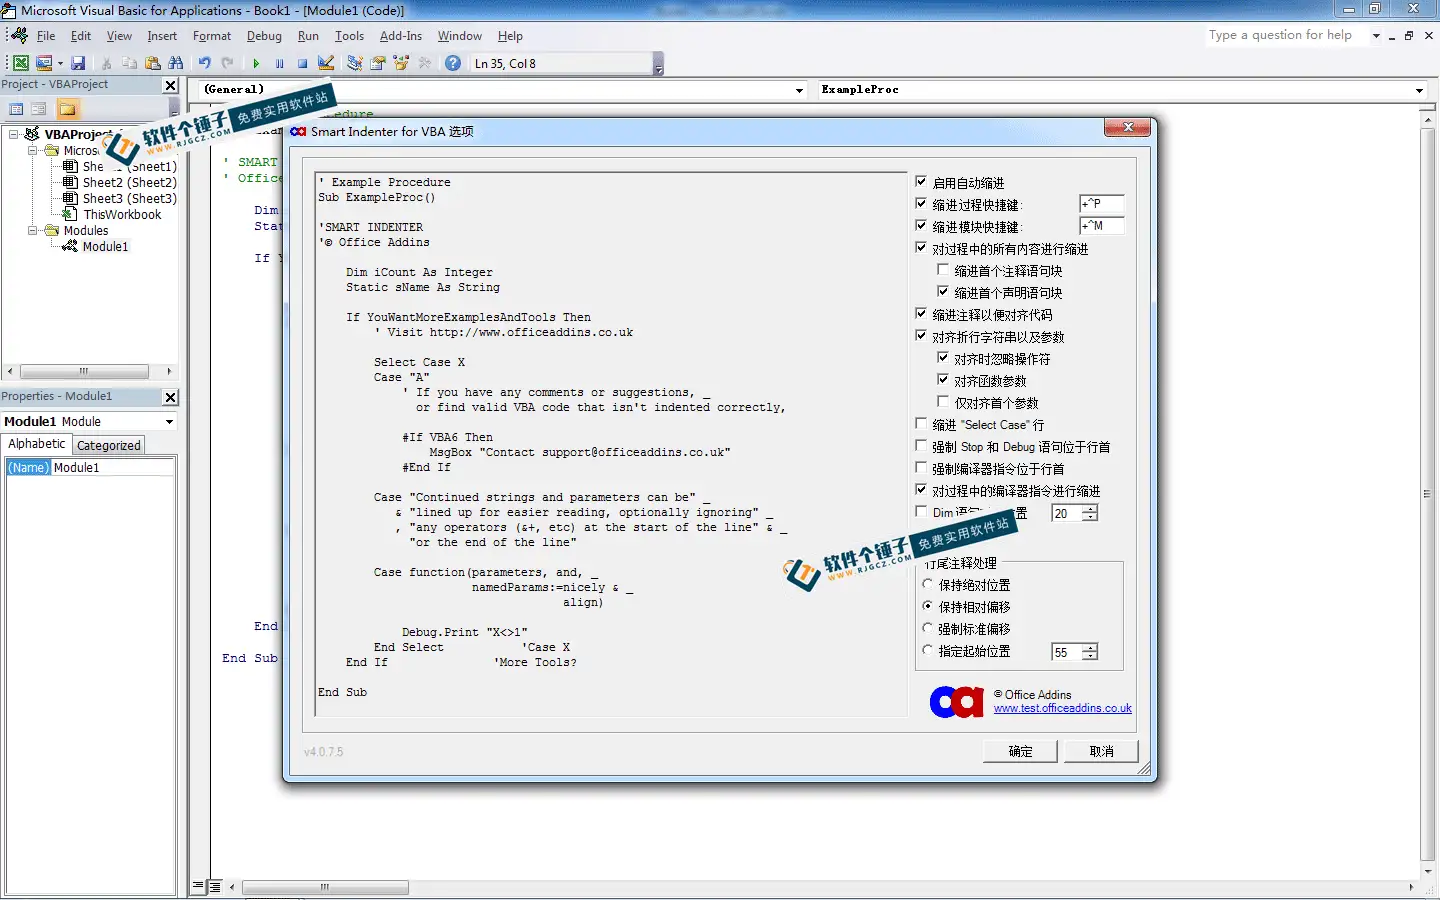This screenshot has width=1440, height=900.
Task: Open the Debug menu
Action: click(264, 36)
